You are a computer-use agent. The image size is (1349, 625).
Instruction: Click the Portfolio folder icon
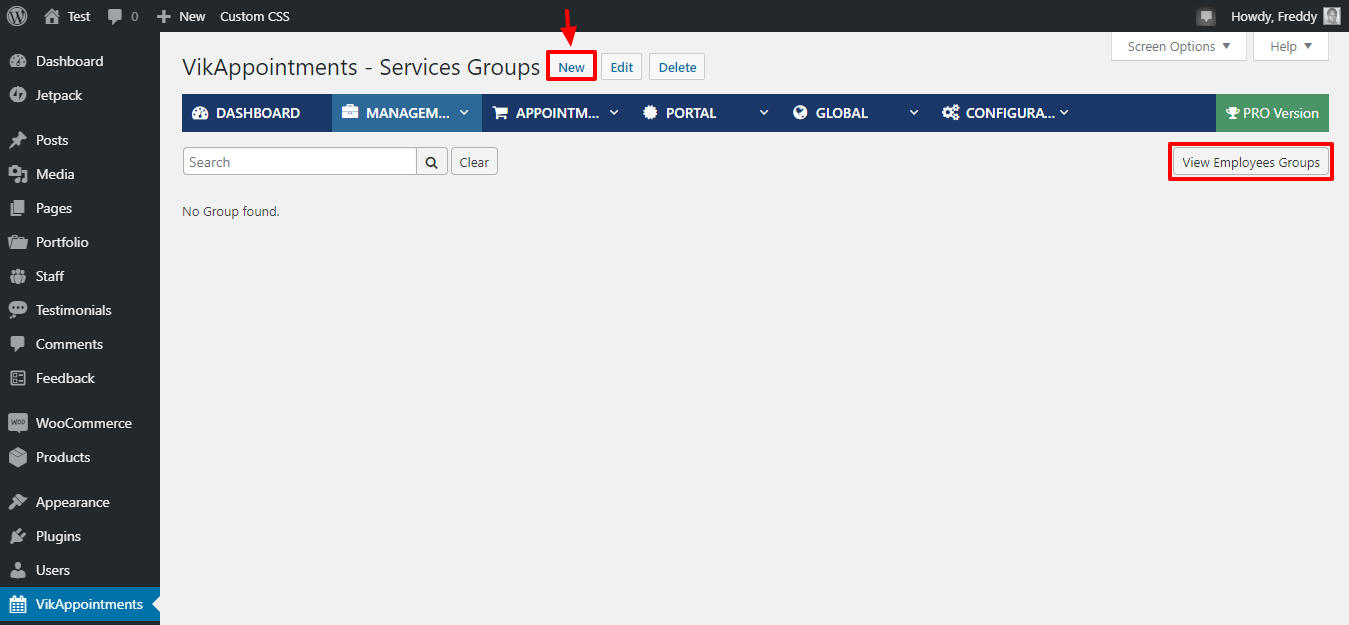tap(18, 242)
